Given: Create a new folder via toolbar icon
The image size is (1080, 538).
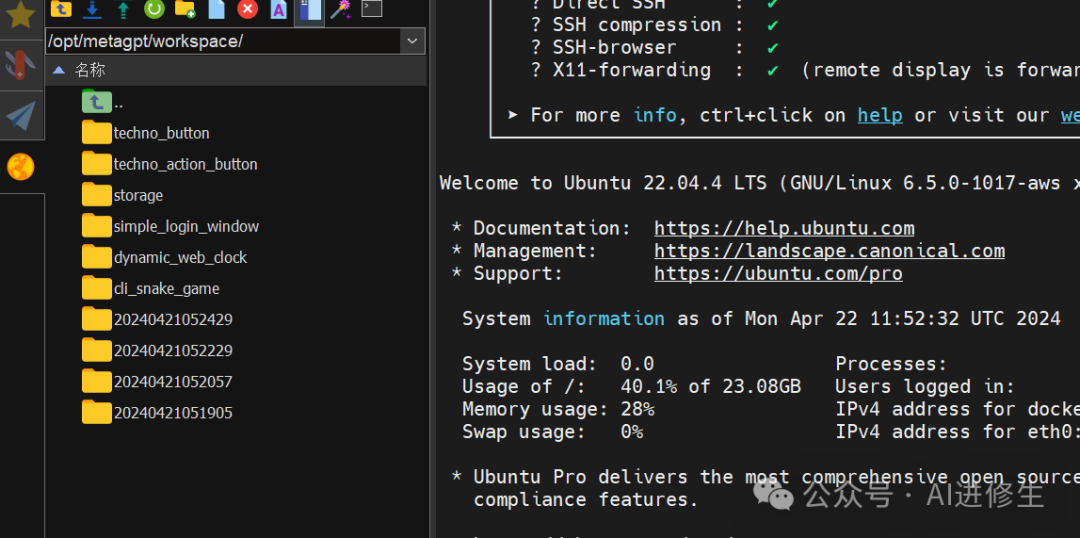Looking at the screenshot, I should 185,9.
